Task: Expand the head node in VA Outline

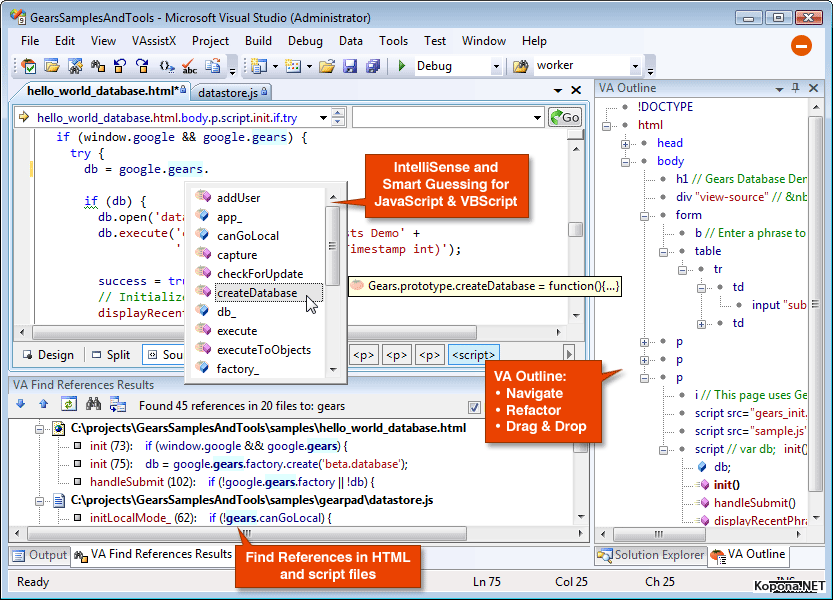Action: (625, 144)
